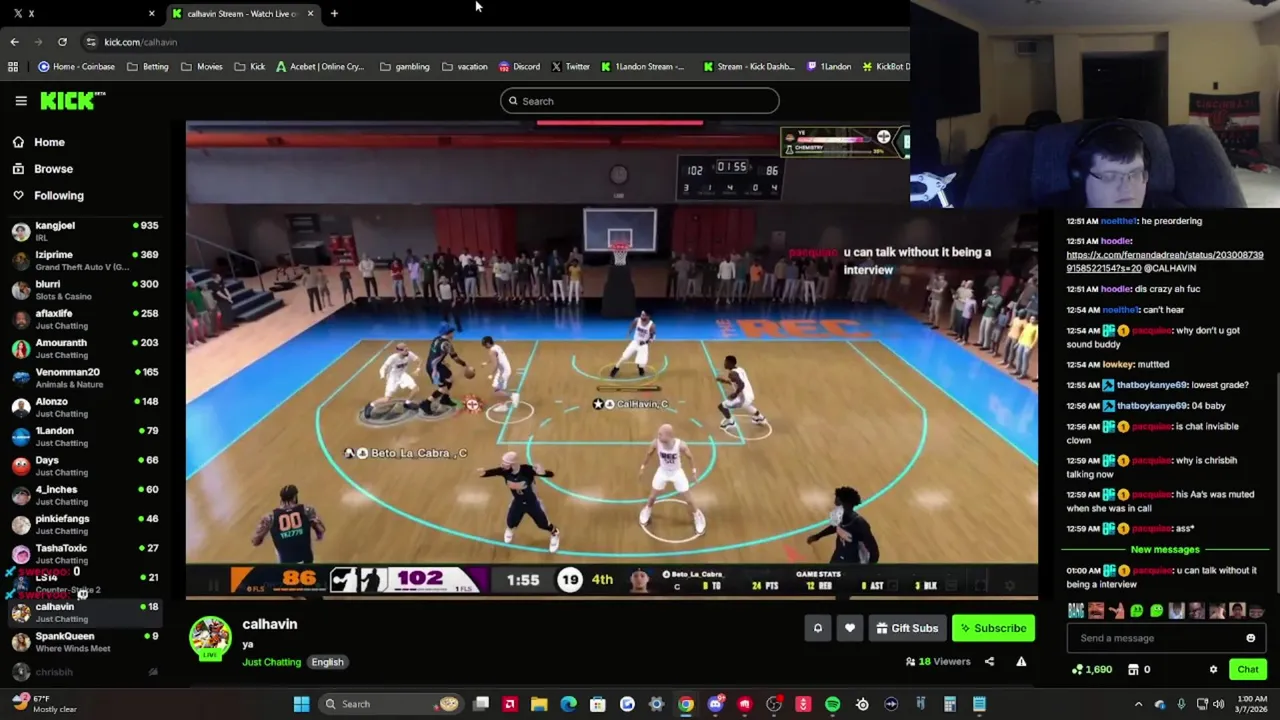1280x720 pixels.
Task: Click the 18 Viewers count
Action: point(938,661)
